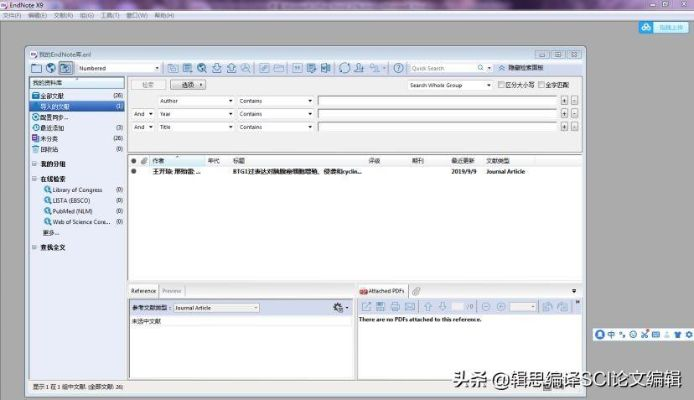Click the cloud upload button at top right

[663, 27]
